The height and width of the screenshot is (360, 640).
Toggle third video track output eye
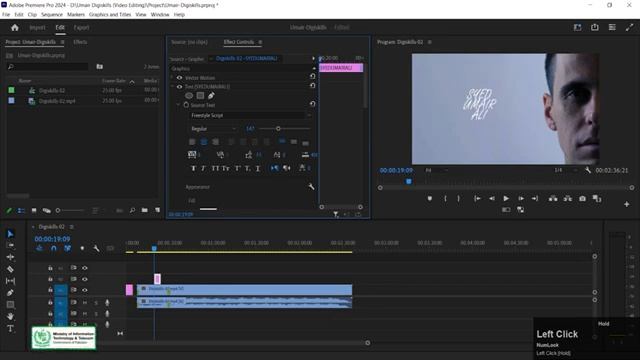click(84, 290)
